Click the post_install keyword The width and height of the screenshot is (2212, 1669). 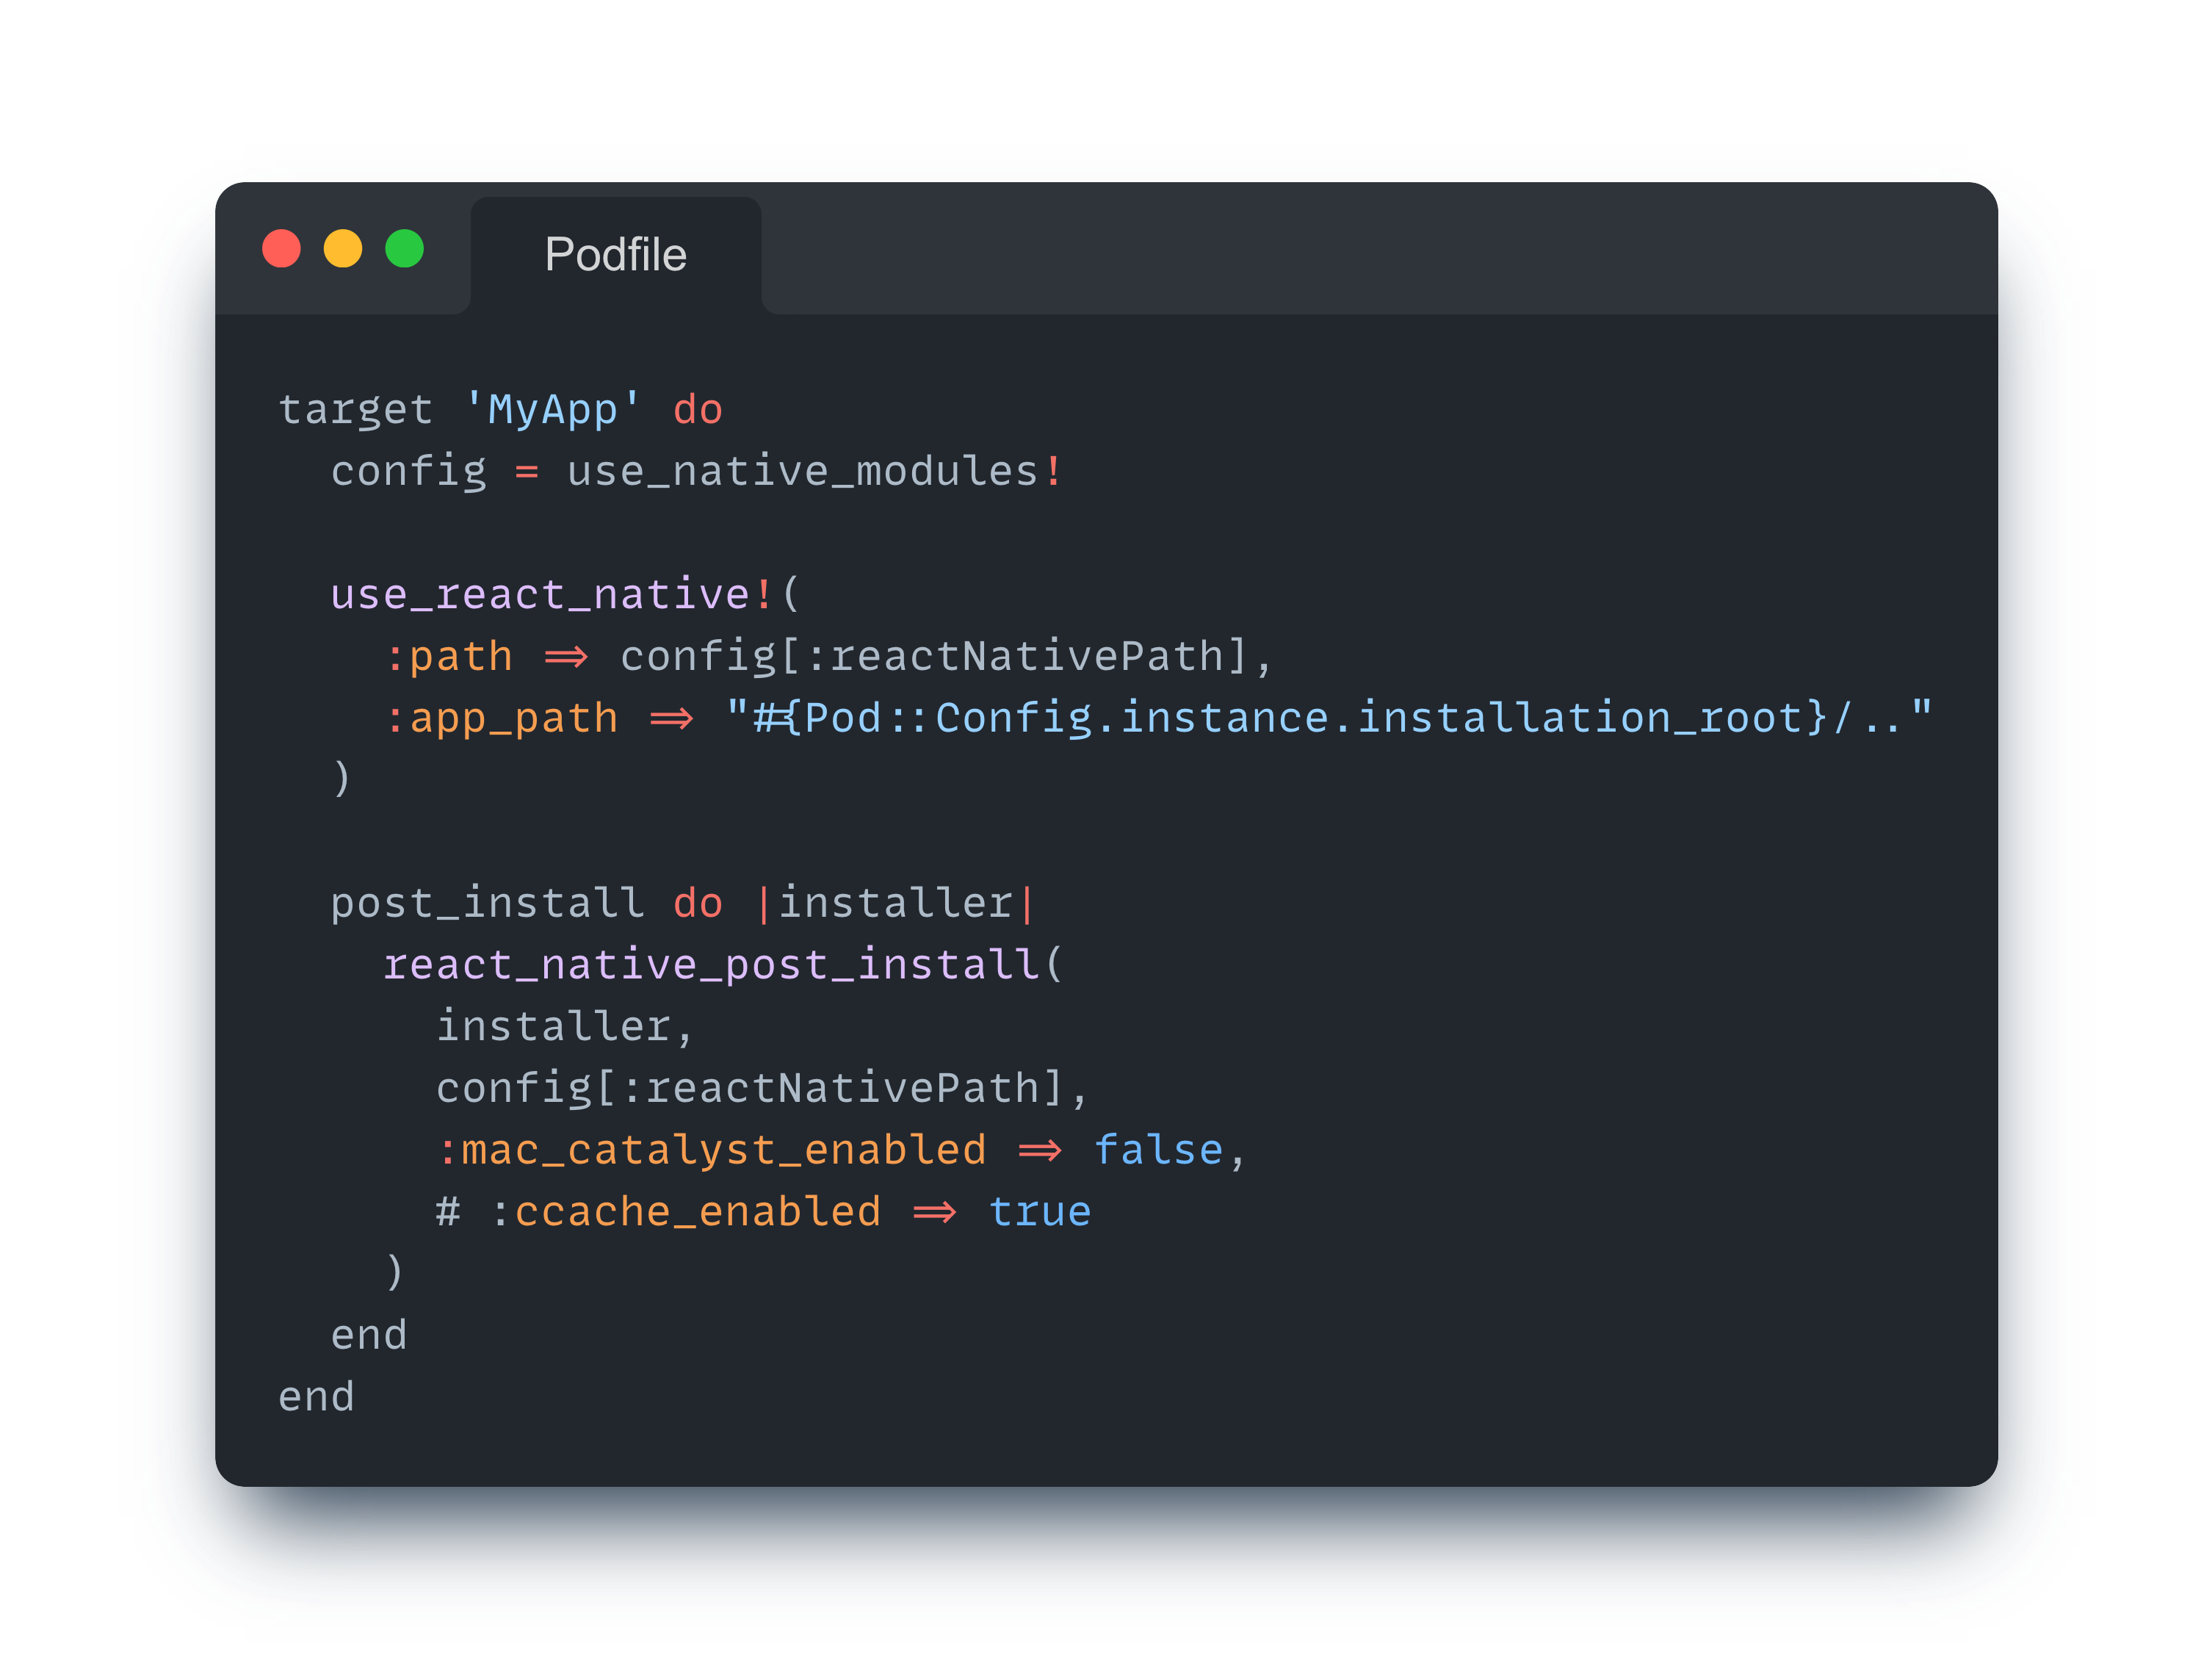point(487,904)
